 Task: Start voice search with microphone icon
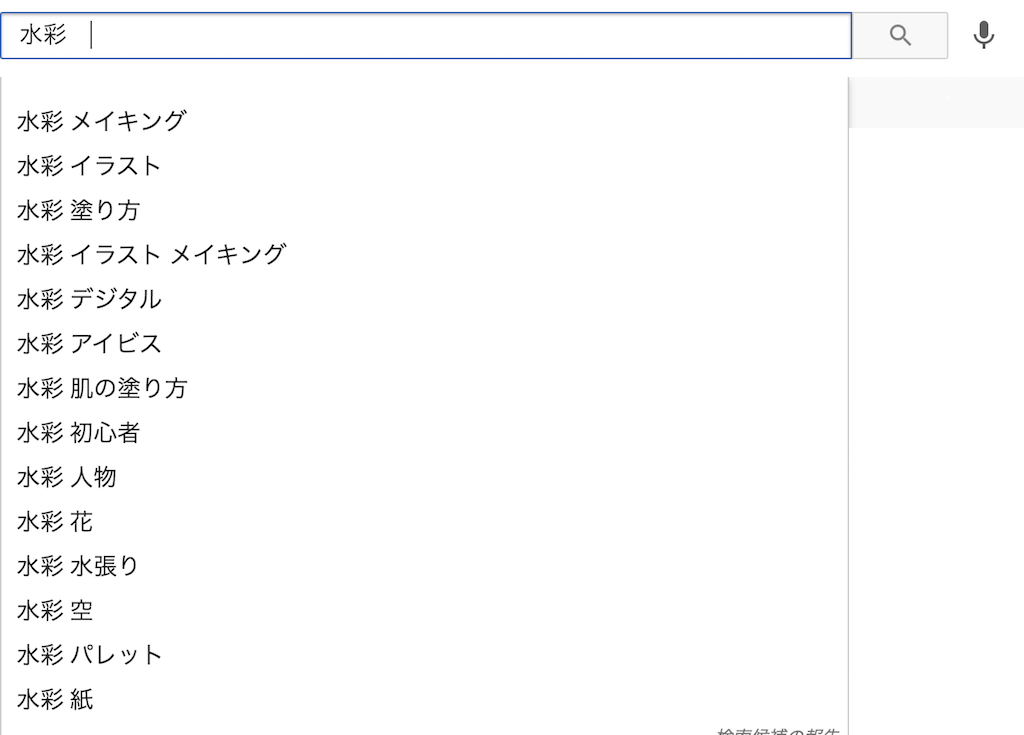[x=984, y=36]
